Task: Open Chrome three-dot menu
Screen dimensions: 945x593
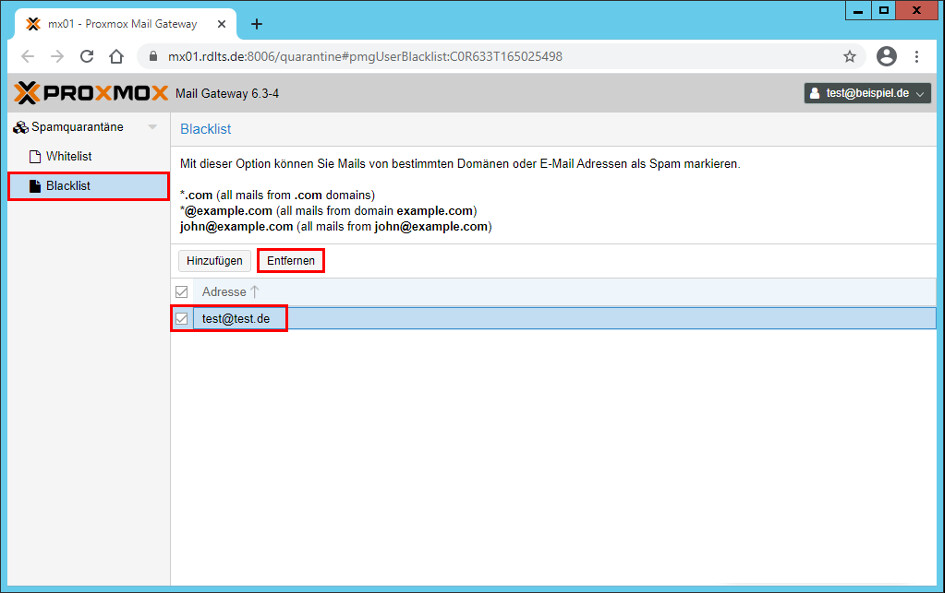Action: tap(917, 57)
